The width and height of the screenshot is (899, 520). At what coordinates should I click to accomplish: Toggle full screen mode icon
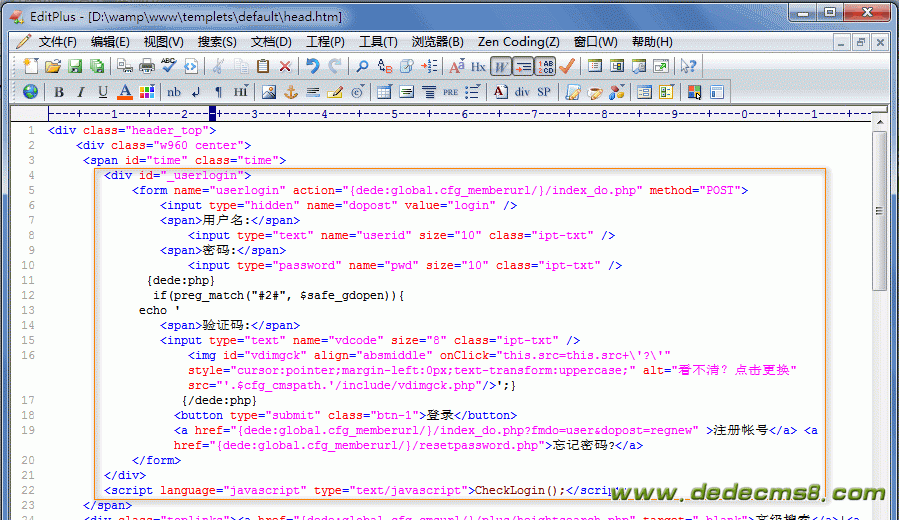click(660, 67)
